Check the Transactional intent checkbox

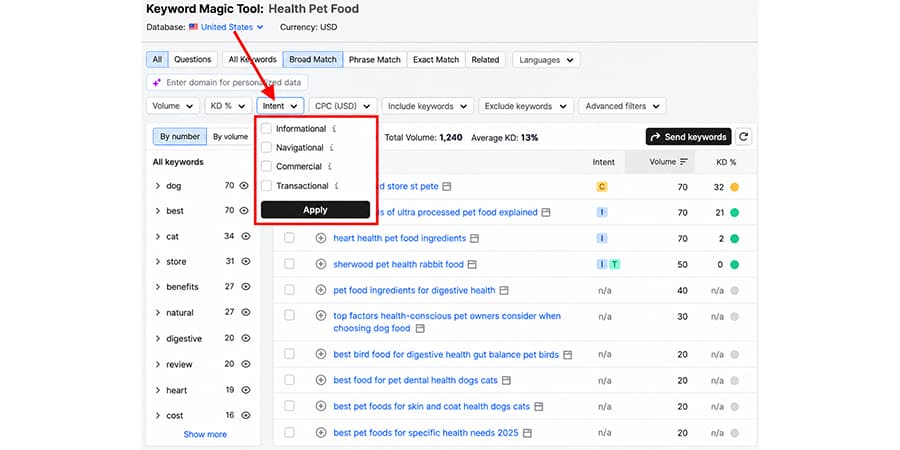point(266,185)
